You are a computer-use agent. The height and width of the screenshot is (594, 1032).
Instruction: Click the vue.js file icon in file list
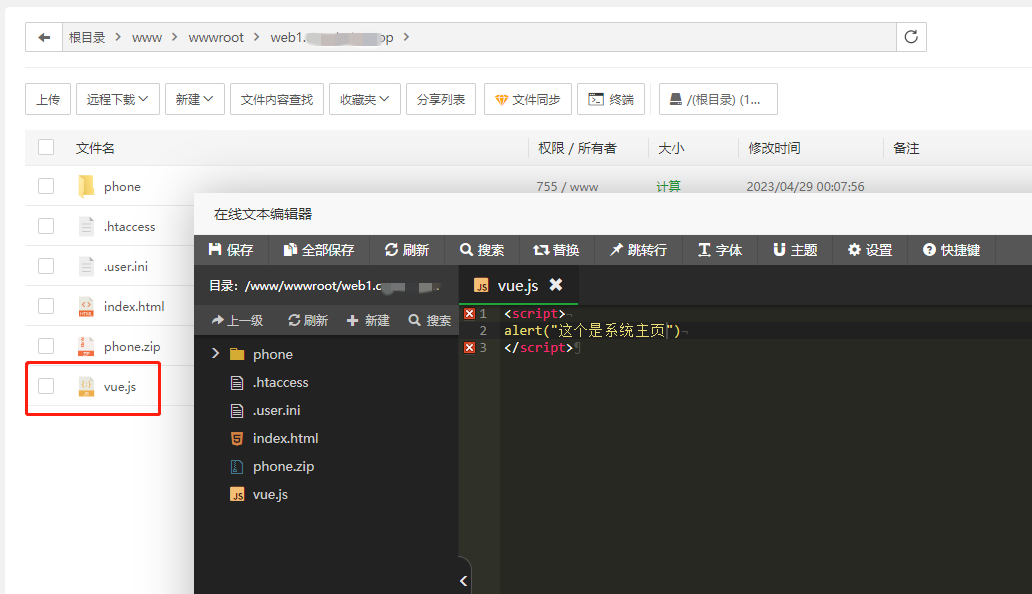pyautogui.click(x=86, y=386)
